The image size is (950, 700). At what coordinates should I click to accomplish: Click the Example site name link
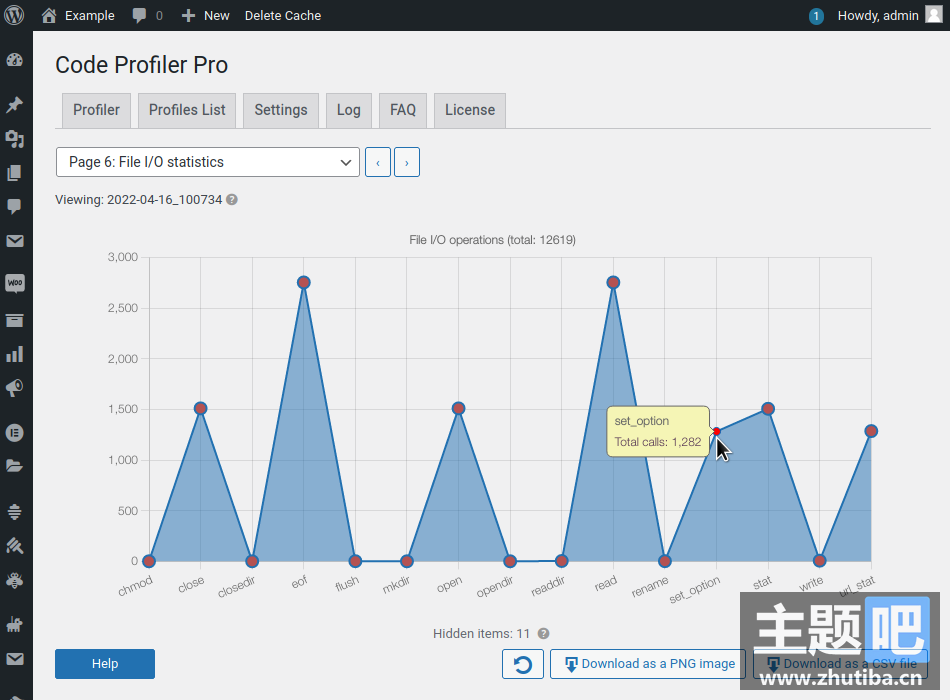coord(90,16)
